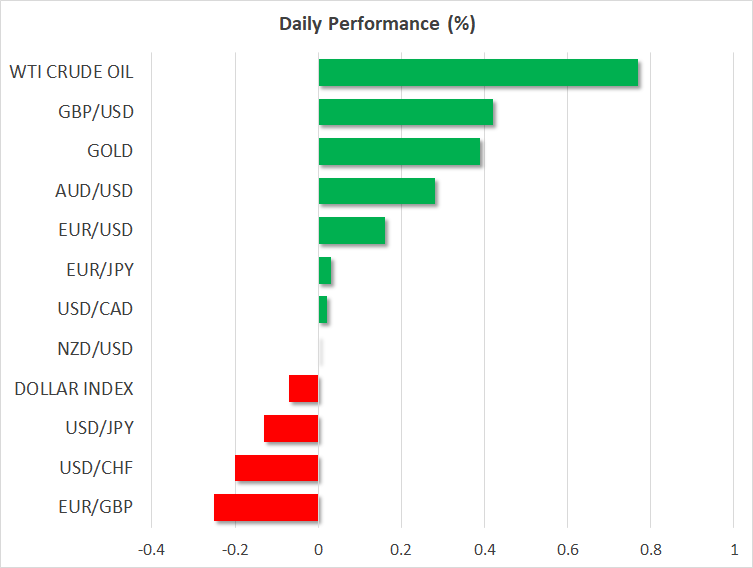Click the AUD/USD green bar
The height and width of the screenshot is (568, 753).
tap(376, 191)
